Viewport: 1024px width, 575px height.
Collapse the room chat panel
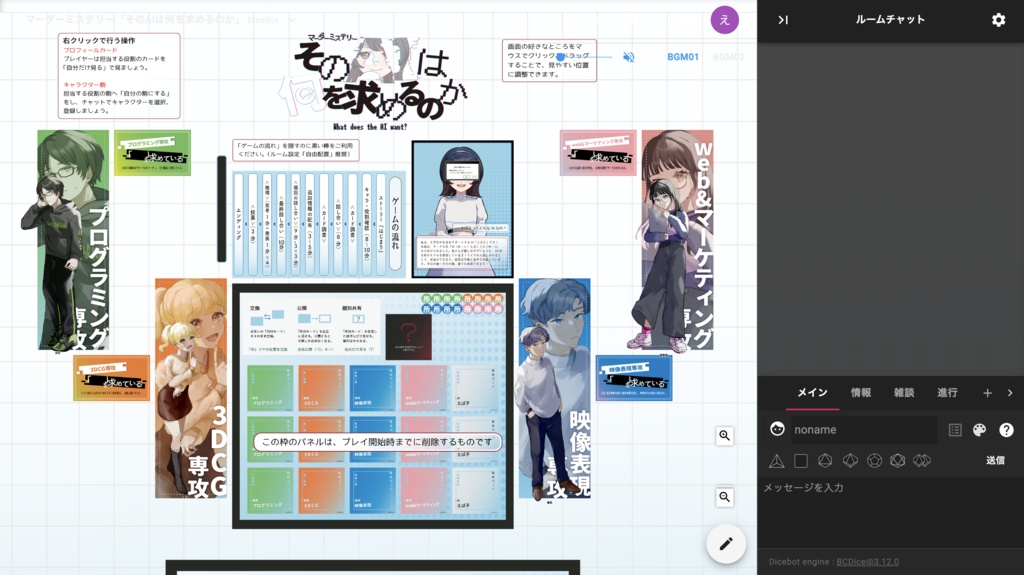pos(782,20)
